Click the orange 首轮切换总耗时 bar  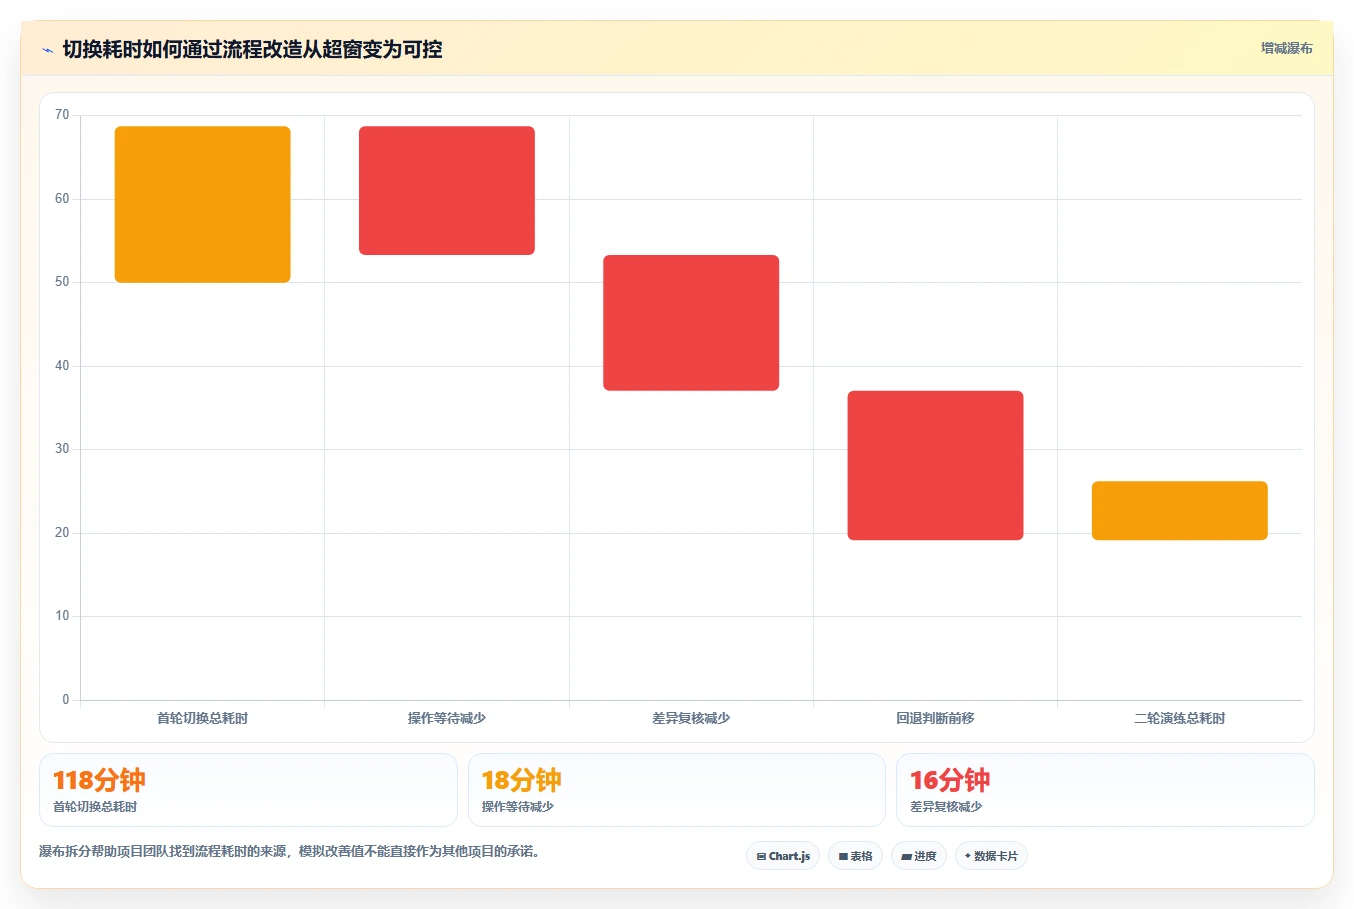203,204
